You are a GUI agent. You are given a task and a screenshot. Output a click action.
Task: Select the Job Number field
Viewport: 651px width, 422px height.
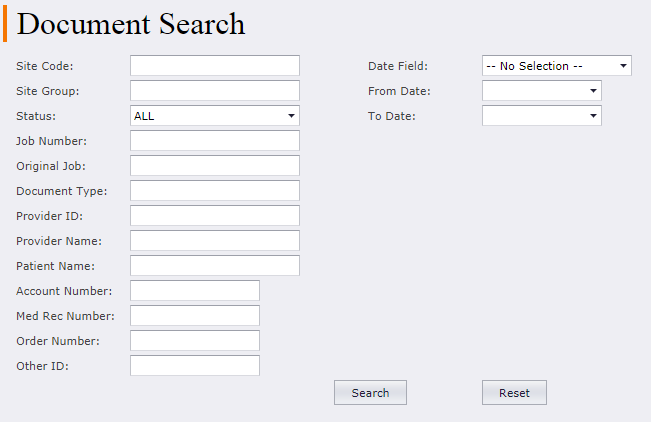[215, 140]
